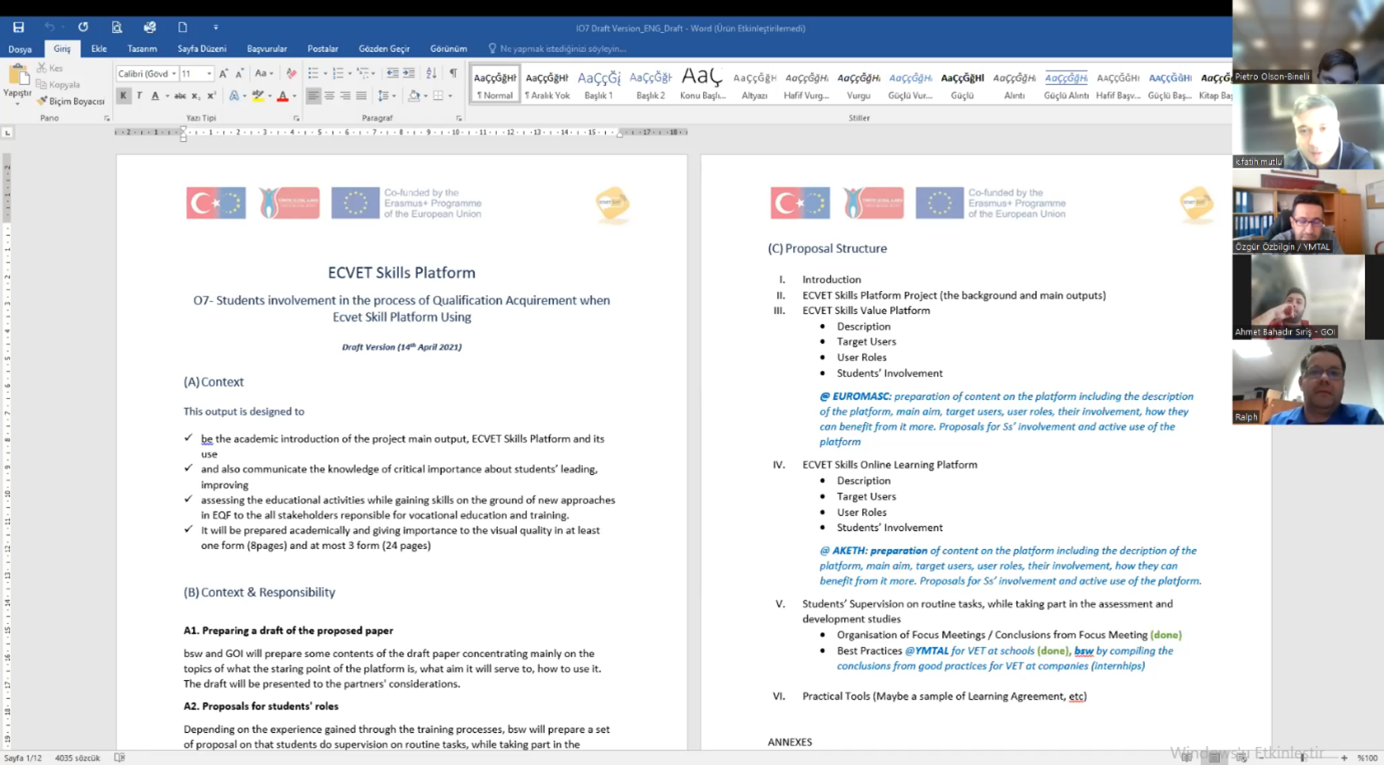
Task: Toggle bold (K) formatting
Action: tap(123, 96)
